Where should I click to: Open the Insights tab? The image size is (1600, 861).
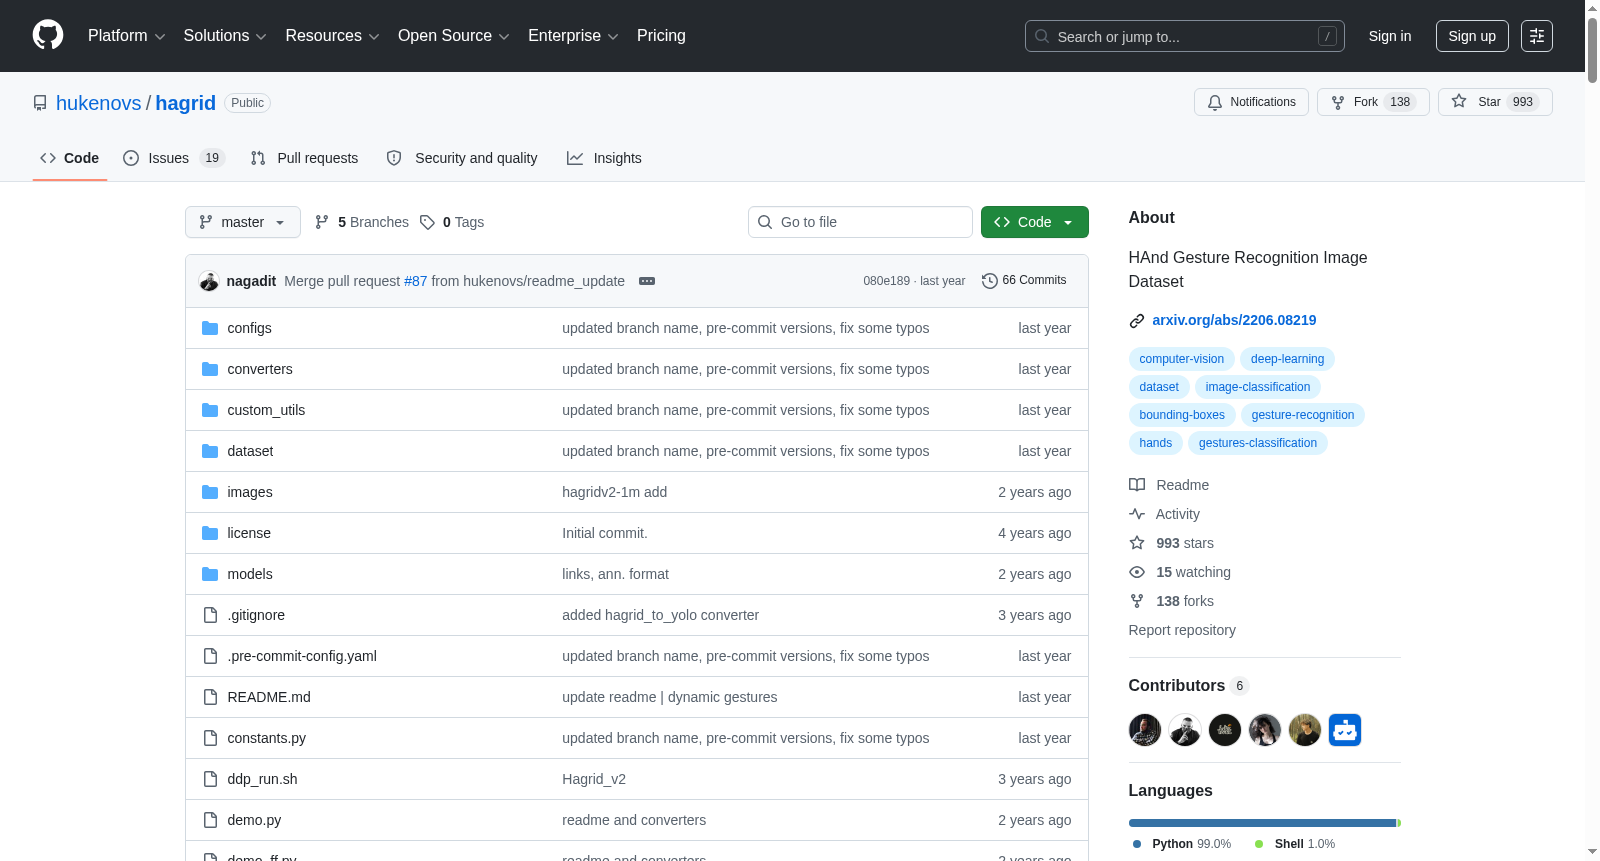[x=604, y=158]
